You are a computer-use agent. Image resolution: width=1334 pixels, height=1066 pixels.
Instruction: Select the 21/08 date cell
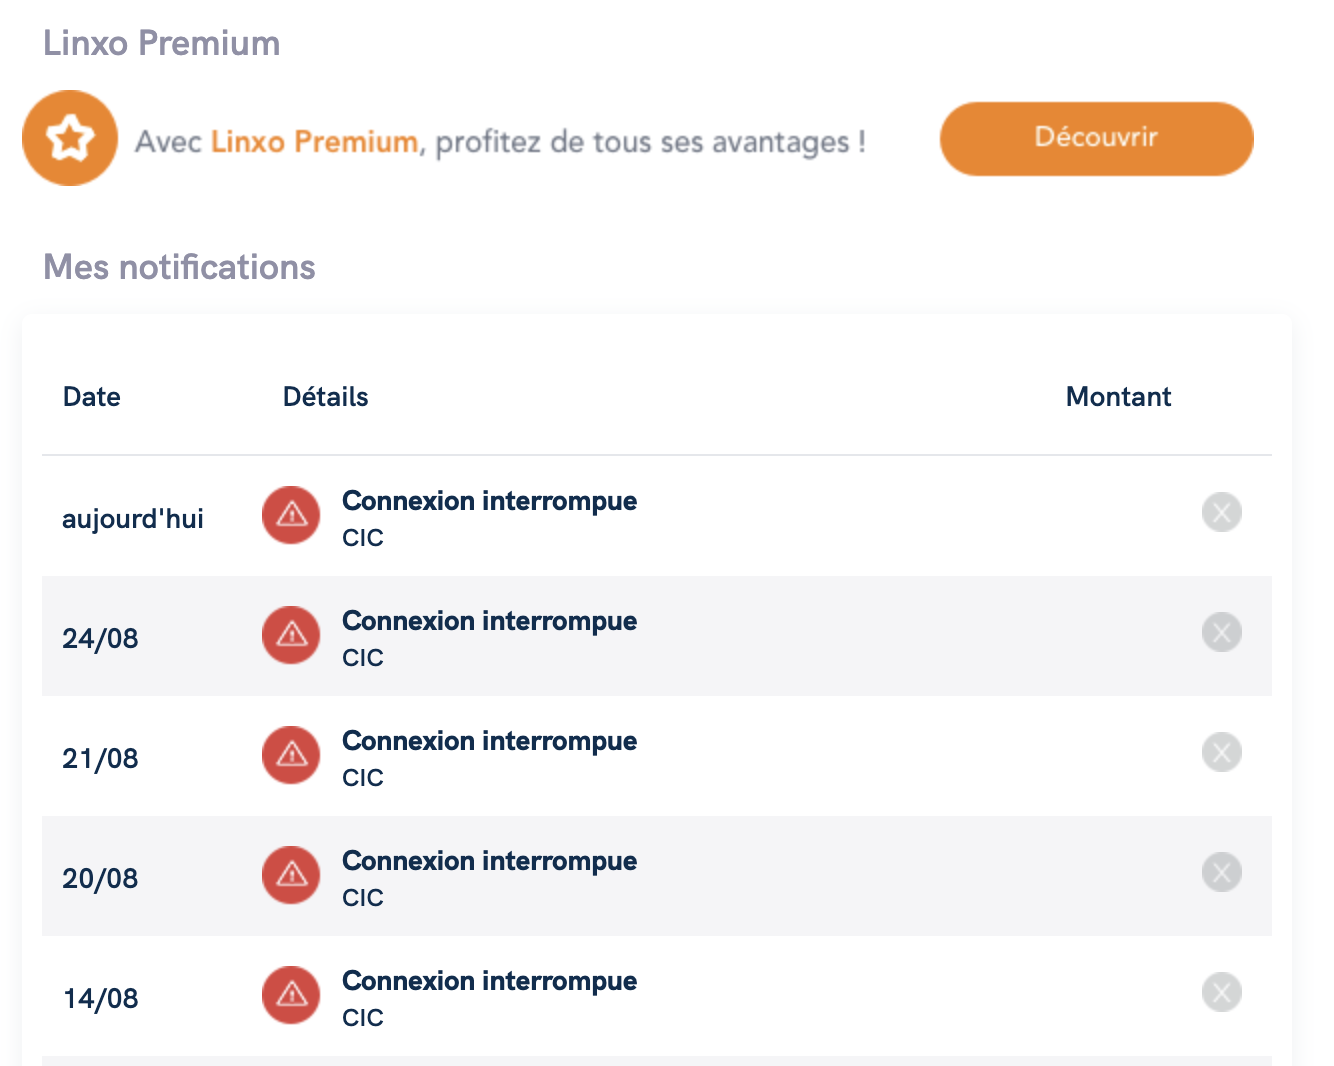pos(100,759)
